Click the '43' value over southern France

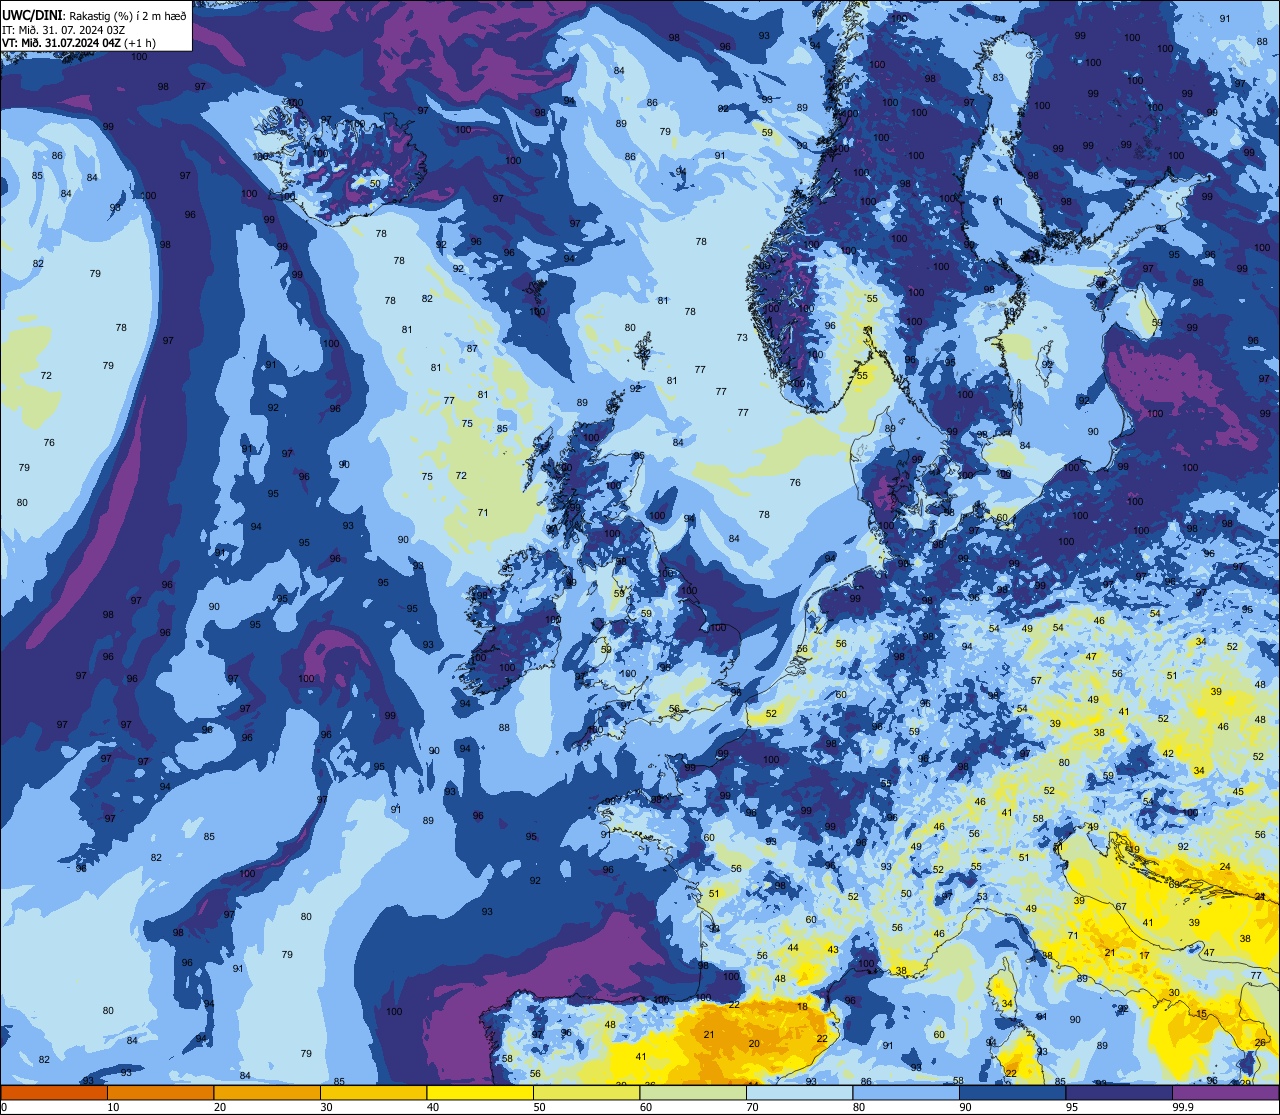click(x=832, y=950)
